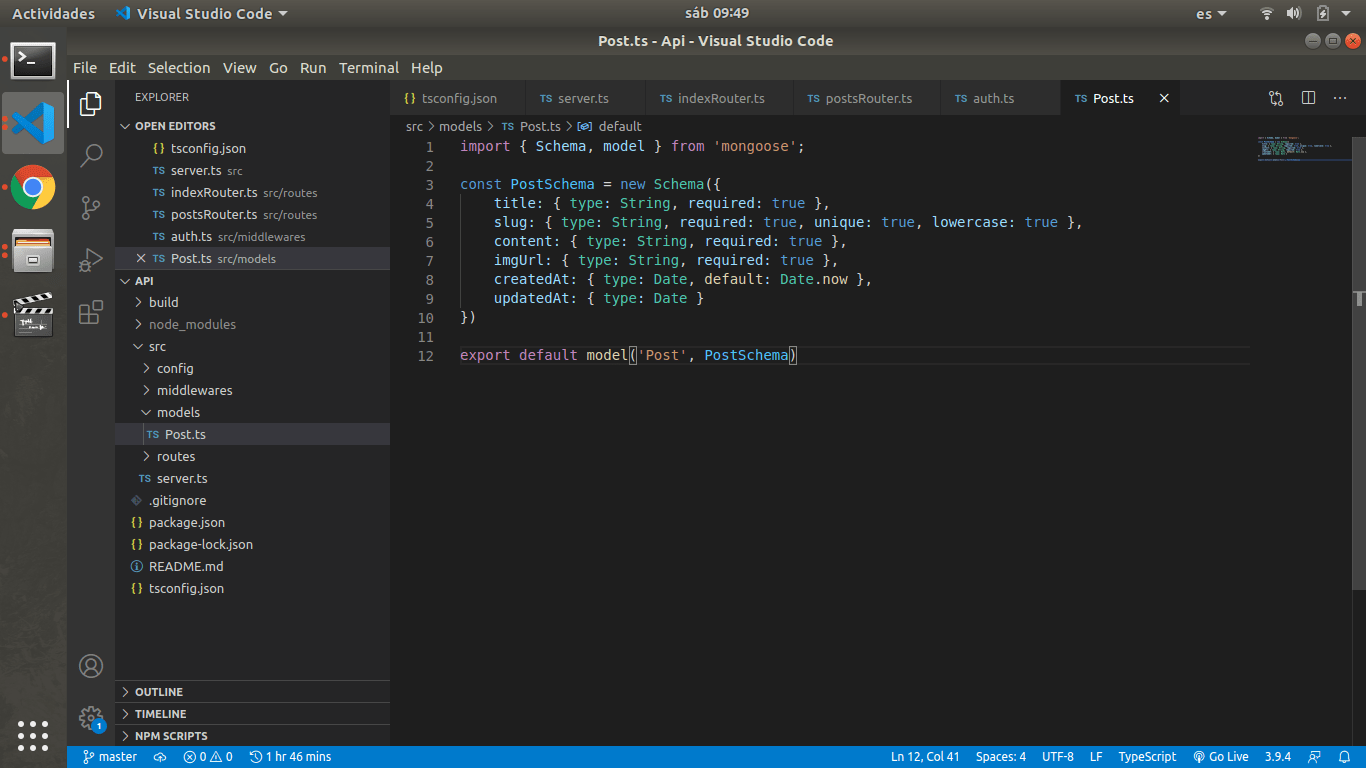
Task: Click the Split Editor Right icon
Action: click(1308, 98)
